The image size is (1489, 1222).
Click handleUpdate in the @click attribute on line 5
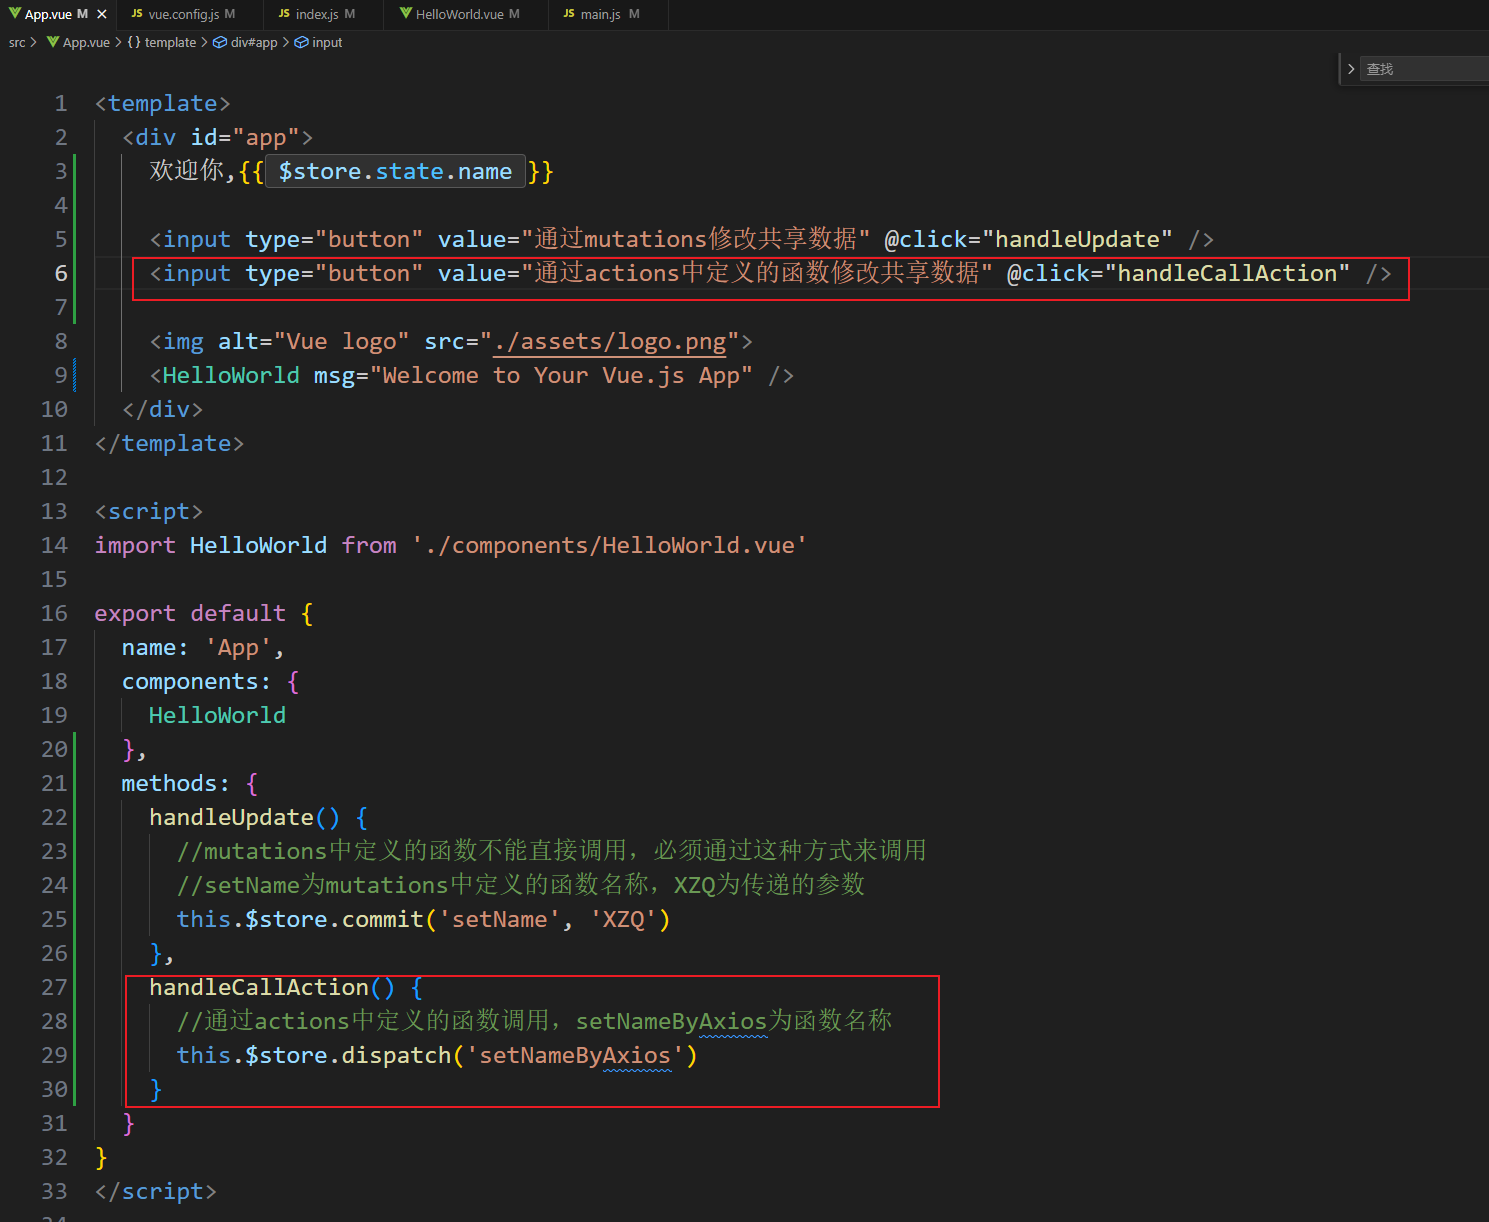[1077, 239]
